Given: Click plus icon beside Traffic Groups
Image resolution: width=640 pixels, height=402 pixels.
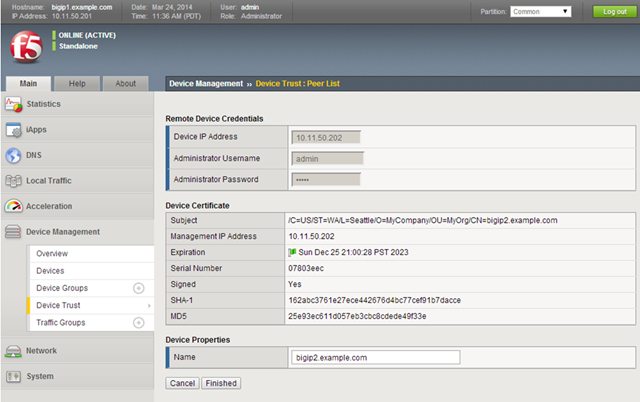Looking at the screenshot, I should pos(139,323).
